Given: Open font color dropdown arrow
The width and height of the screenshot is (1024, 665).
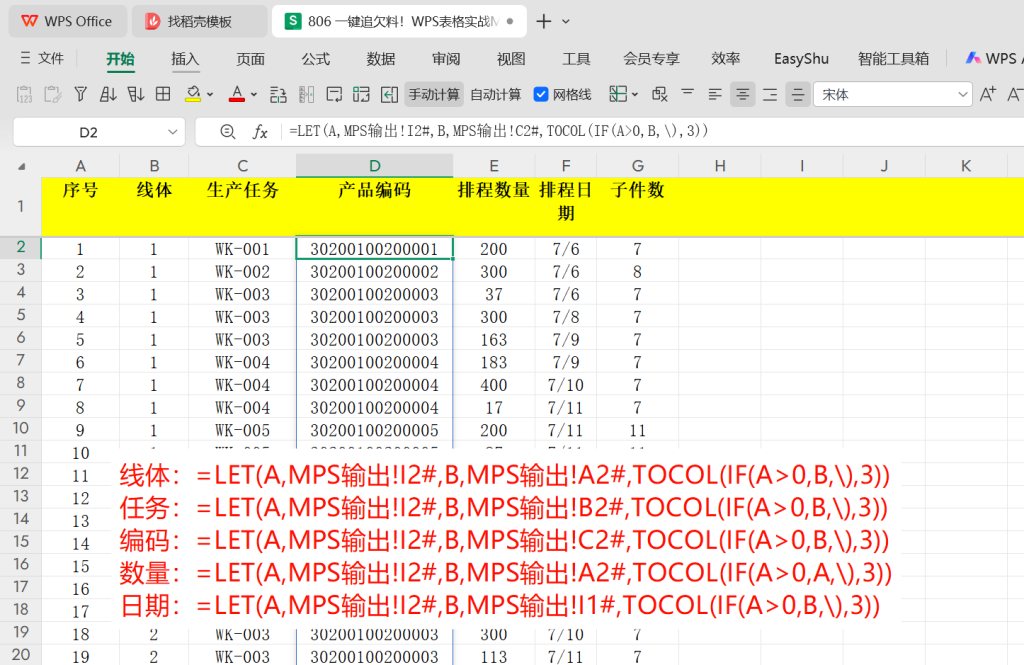Looking at the screenshot, I should 254,95.
